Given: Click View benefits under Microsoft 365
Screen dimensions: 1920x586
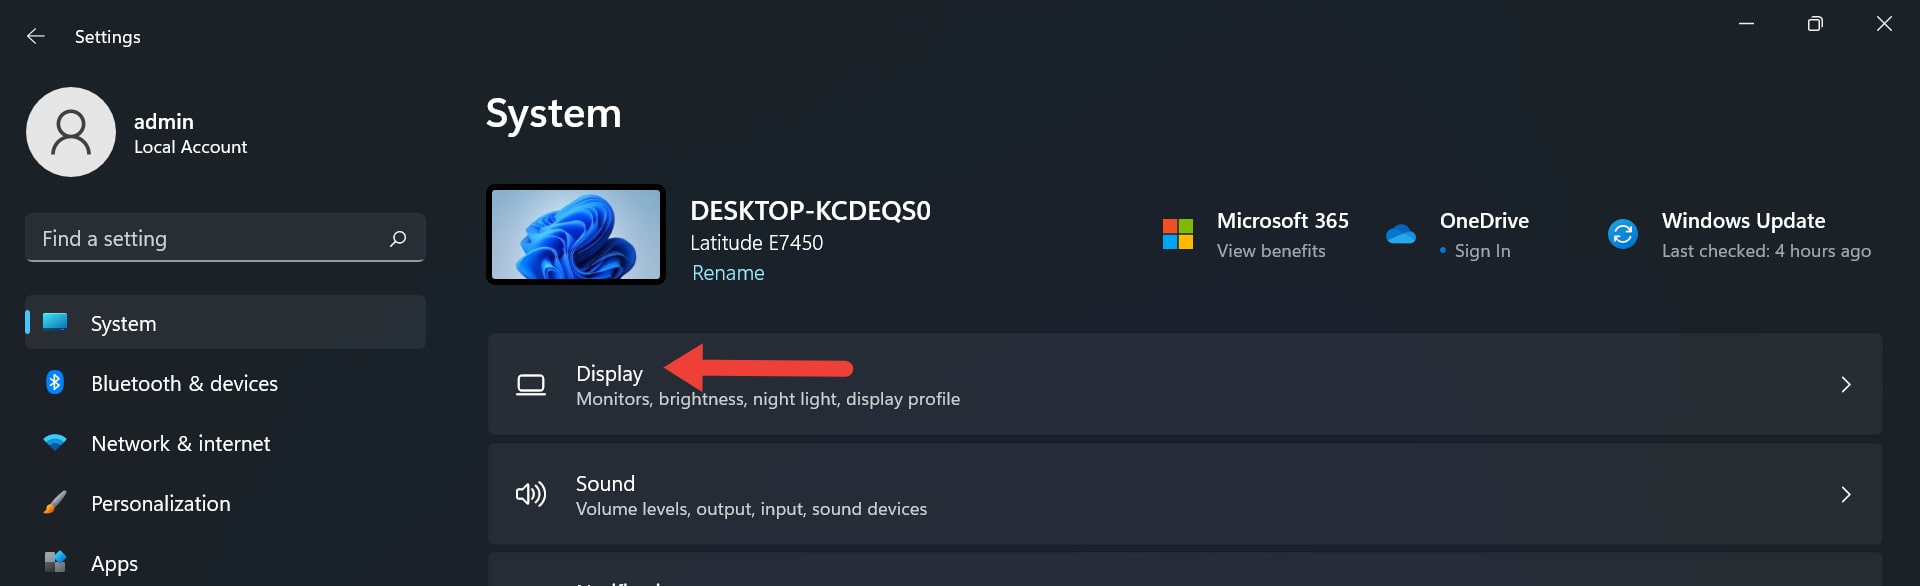Looking at the screenshot, I should tap(1270, 251).
